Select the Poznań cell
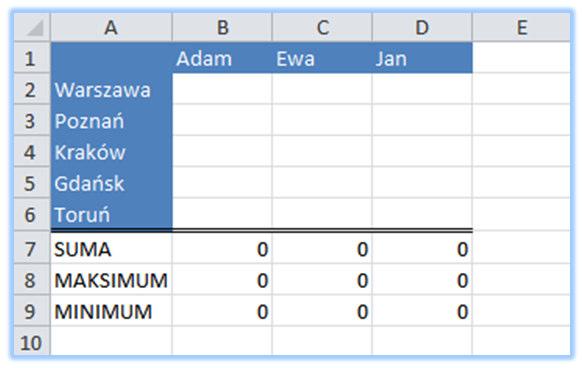The height and width of the screenshot is (368, 582). point(111,120)
